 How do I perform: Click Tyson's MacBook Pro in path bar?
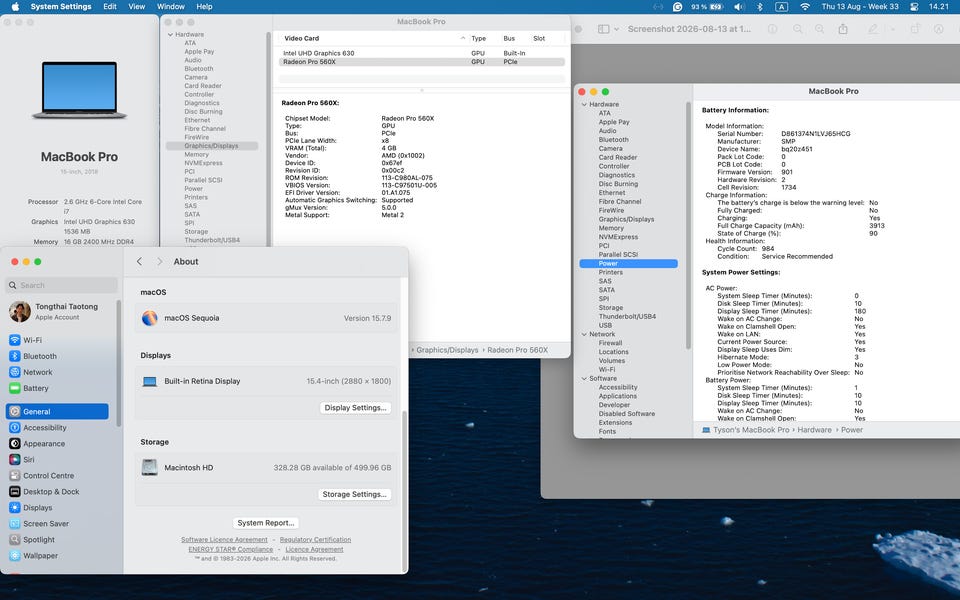[x=751, y=430]
